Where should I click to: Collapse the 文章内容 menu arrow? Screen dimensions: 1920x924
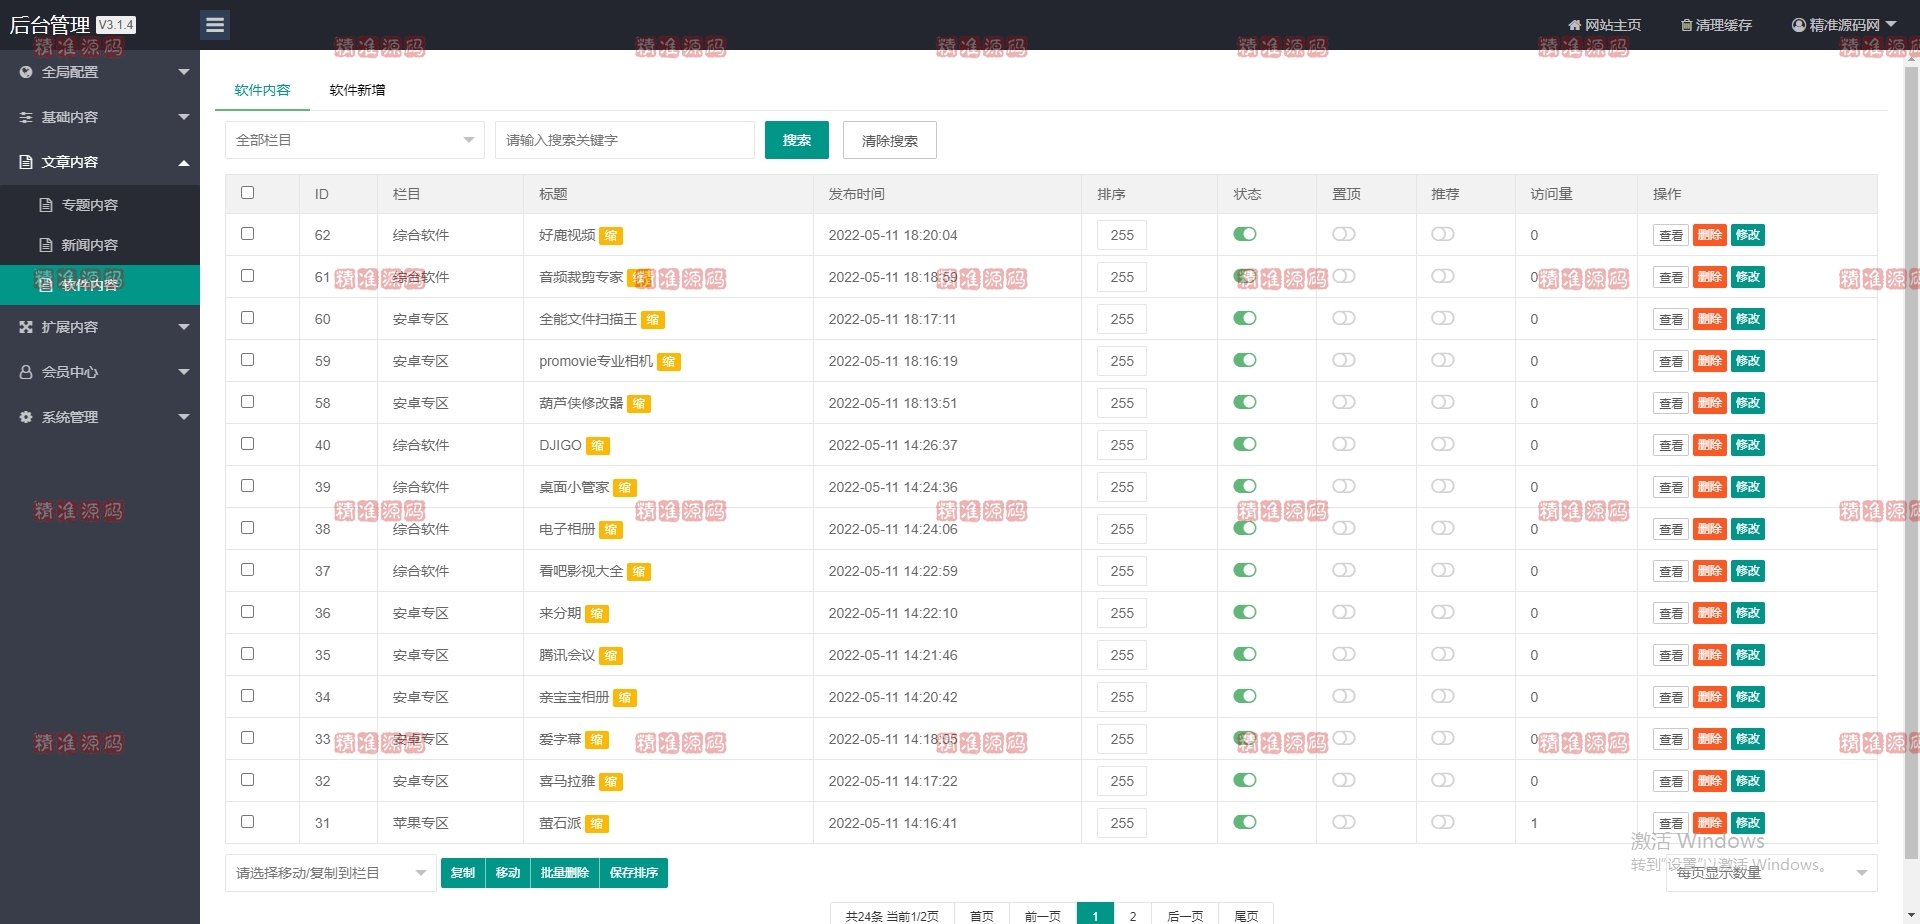tap(184, 162)
